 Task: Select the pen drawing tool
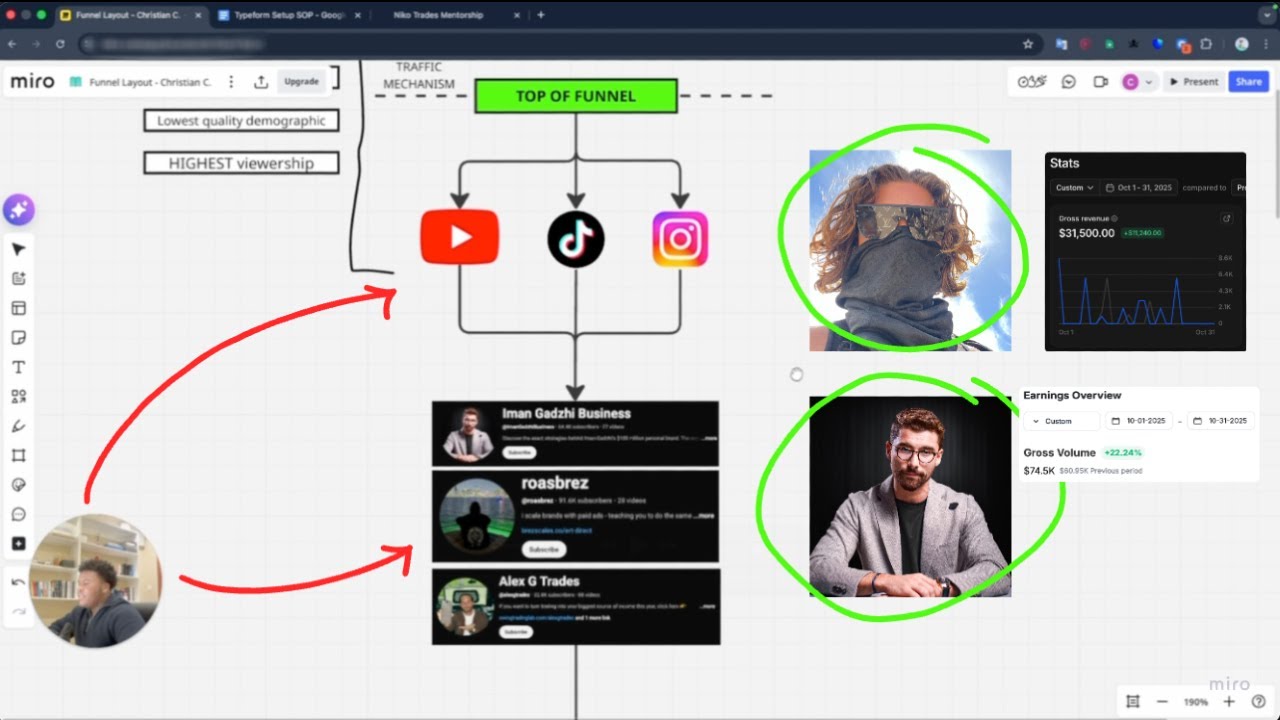click(x=19, y=426)
